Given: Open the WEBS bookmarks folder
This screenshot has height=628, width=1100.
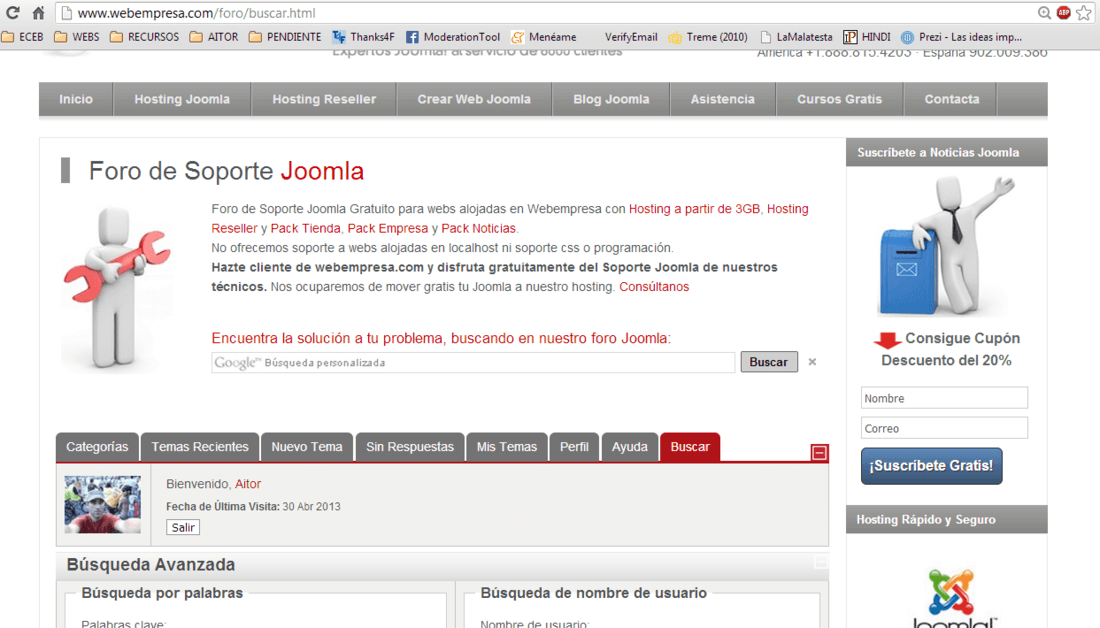Looking at the screenshot, I should click(76, 37).
